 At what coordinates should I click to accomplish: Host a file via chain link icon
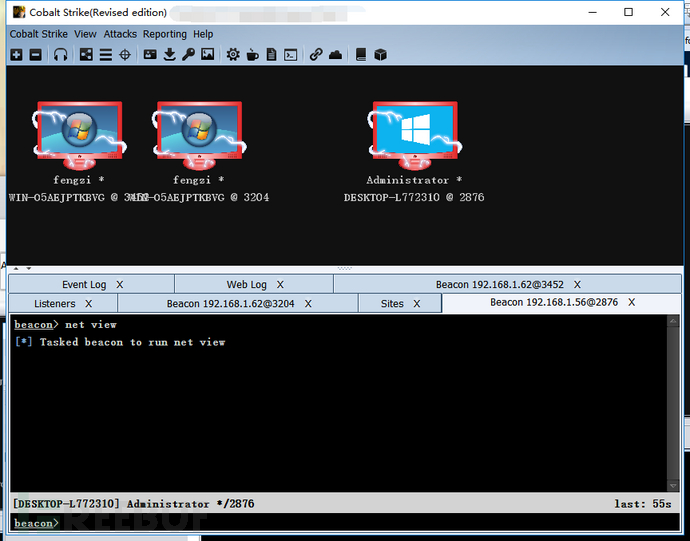[x=316, y=55]
